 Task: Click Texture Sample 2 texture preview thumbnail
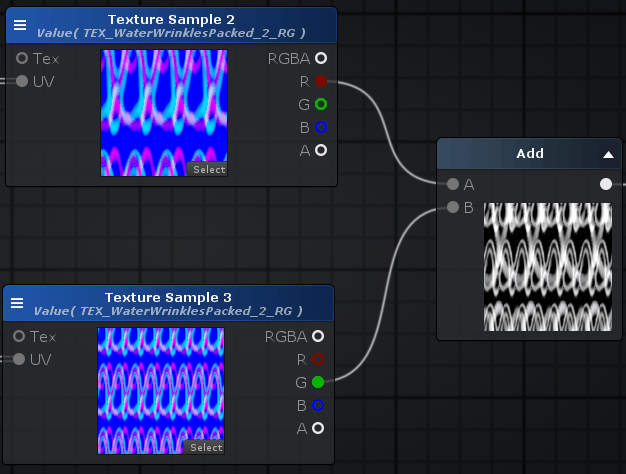[x=164, y=113]
